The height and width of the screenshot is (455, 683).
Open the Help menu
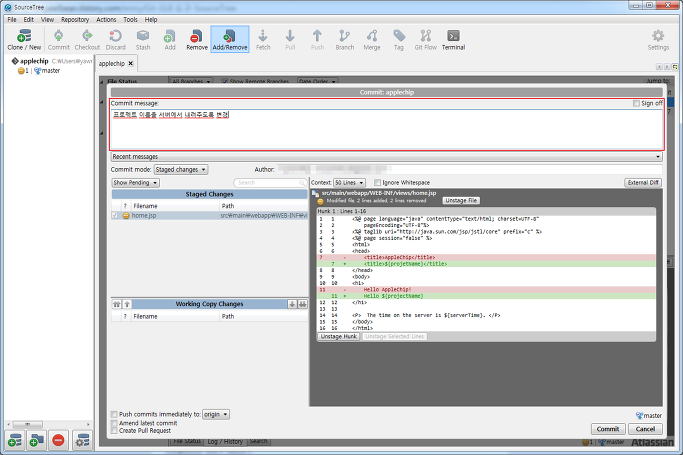151,20
